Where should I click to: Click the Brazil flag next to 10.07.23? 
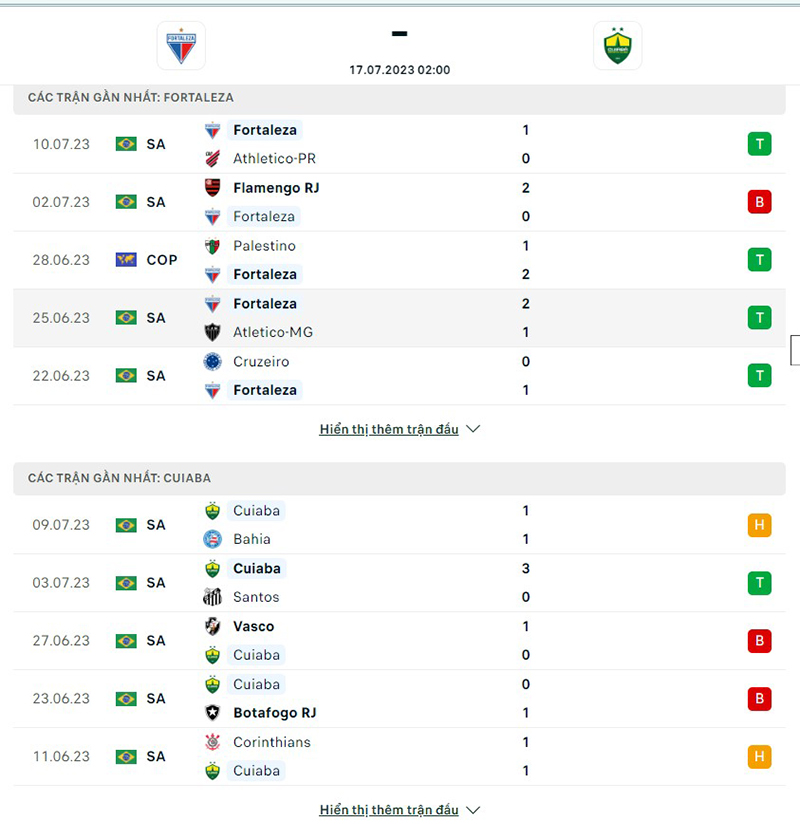(125, 144)
